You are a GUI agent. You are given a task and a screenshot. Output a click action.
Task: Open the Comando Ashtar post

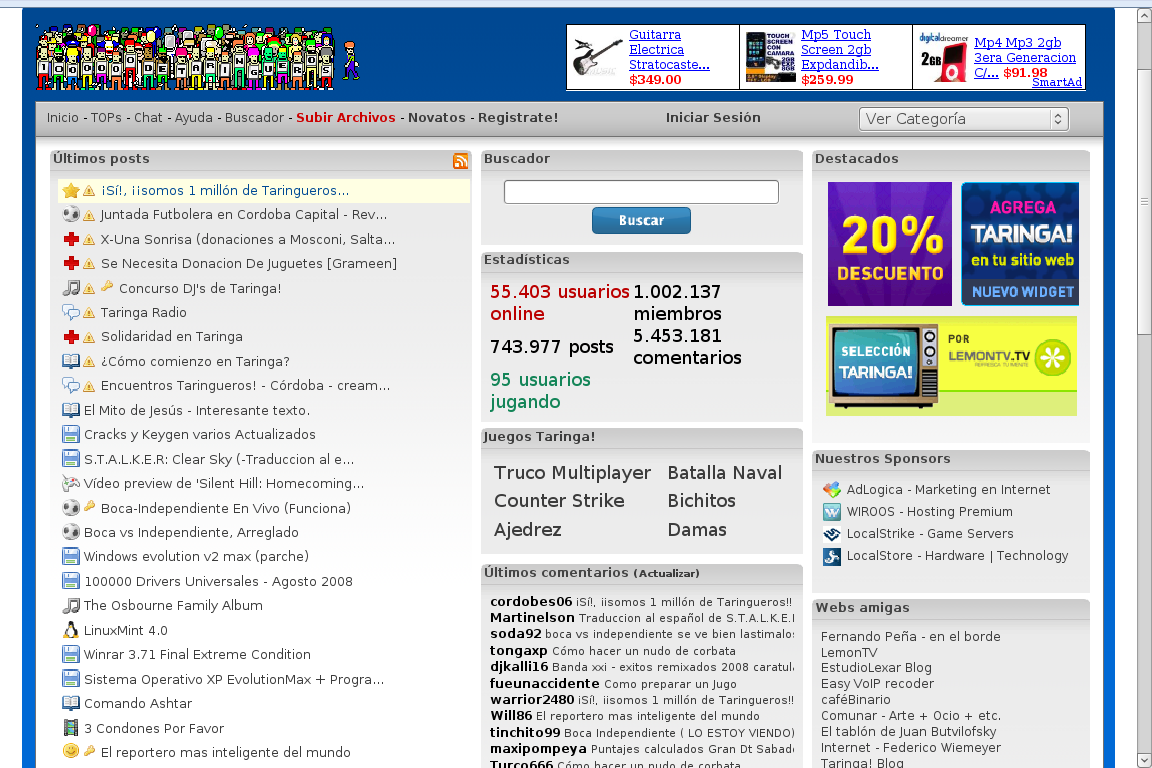[x=137, y=703]
